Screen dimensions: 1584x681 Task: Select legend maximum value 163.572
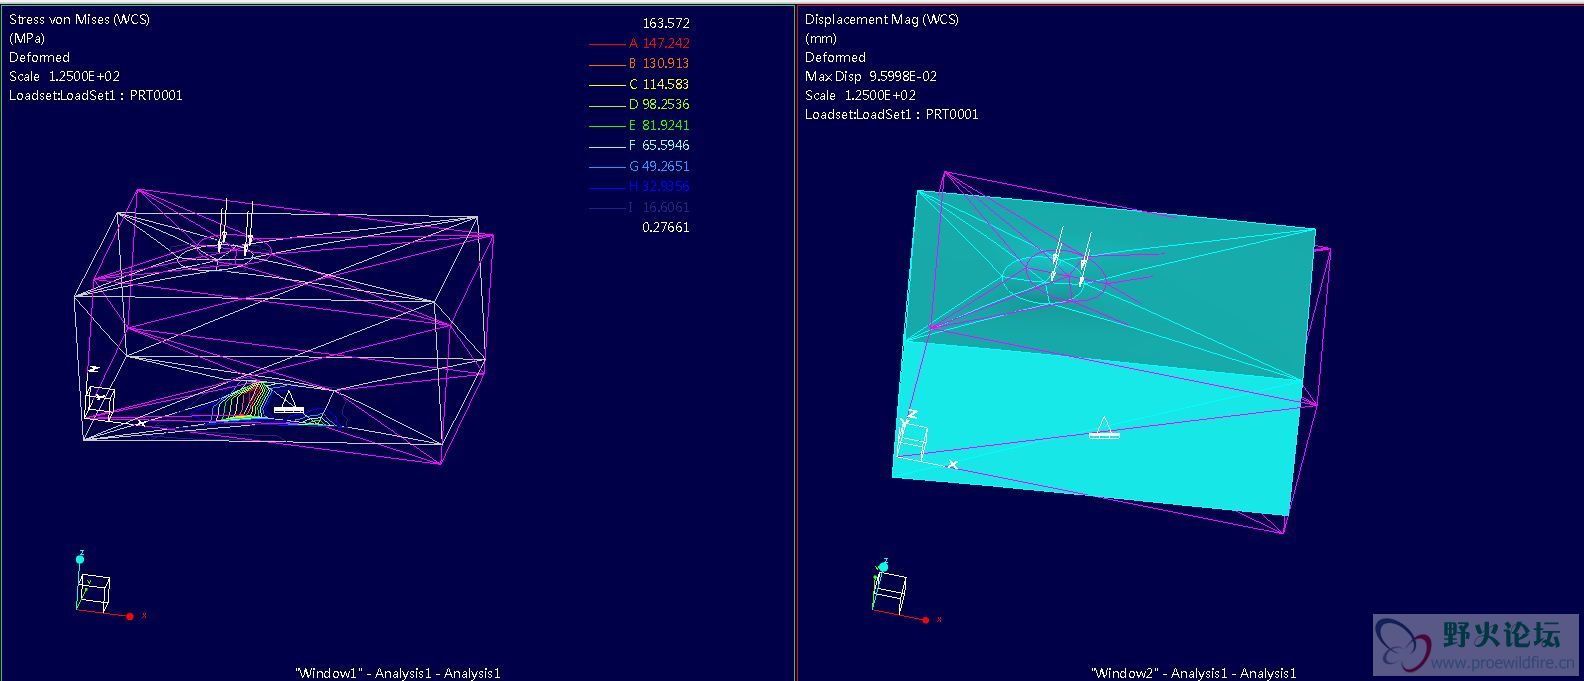pos(666,23)
